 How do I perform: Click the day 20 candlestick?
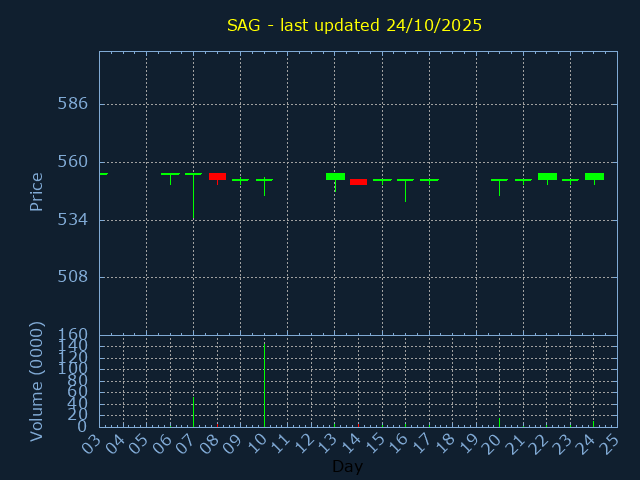tap(499, 181)
